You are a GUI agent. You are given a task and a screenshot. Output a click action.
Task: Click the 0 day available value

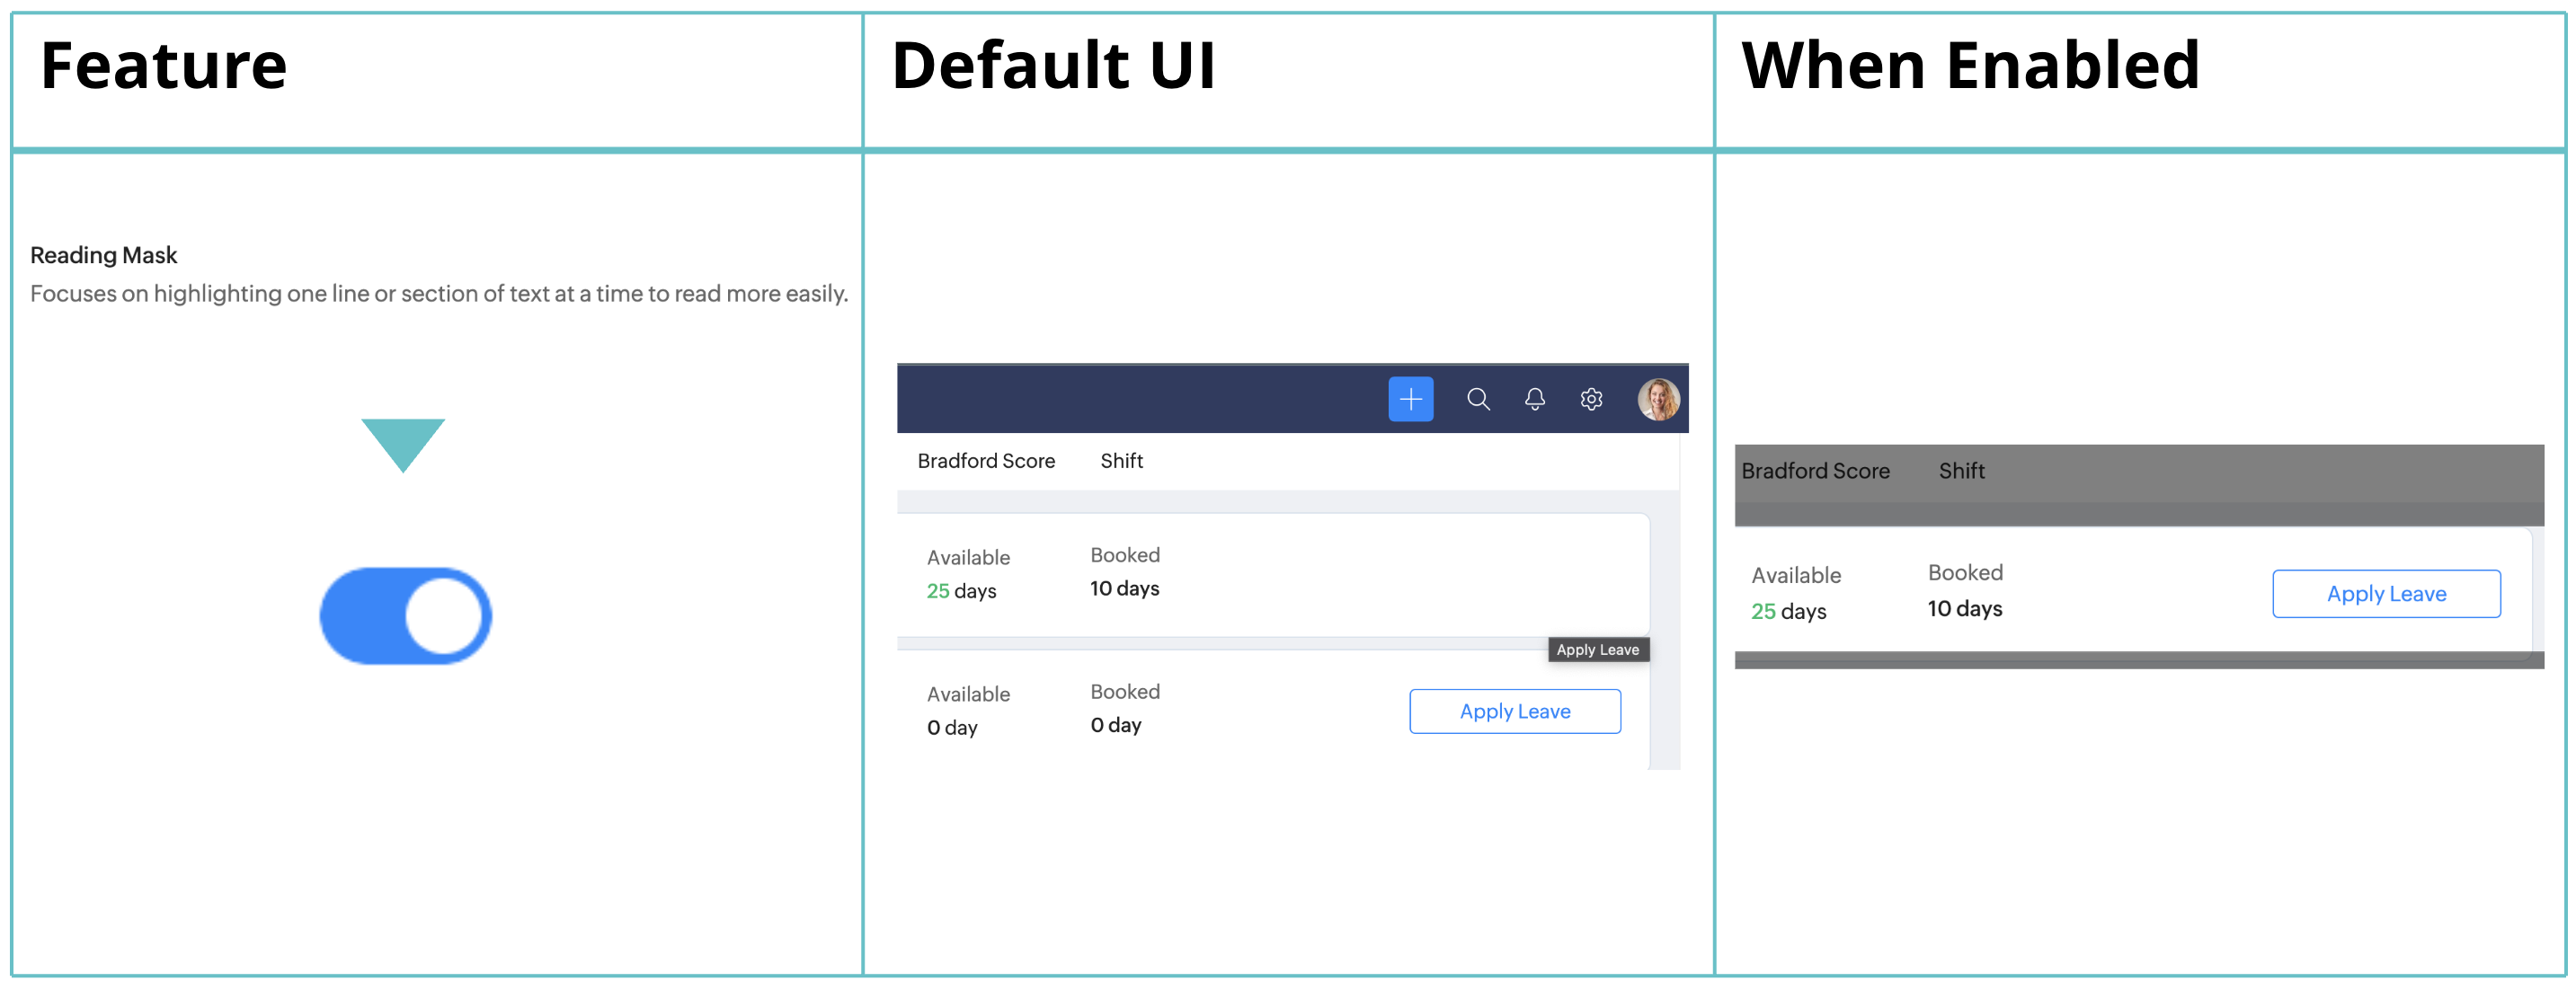point(951,728)
